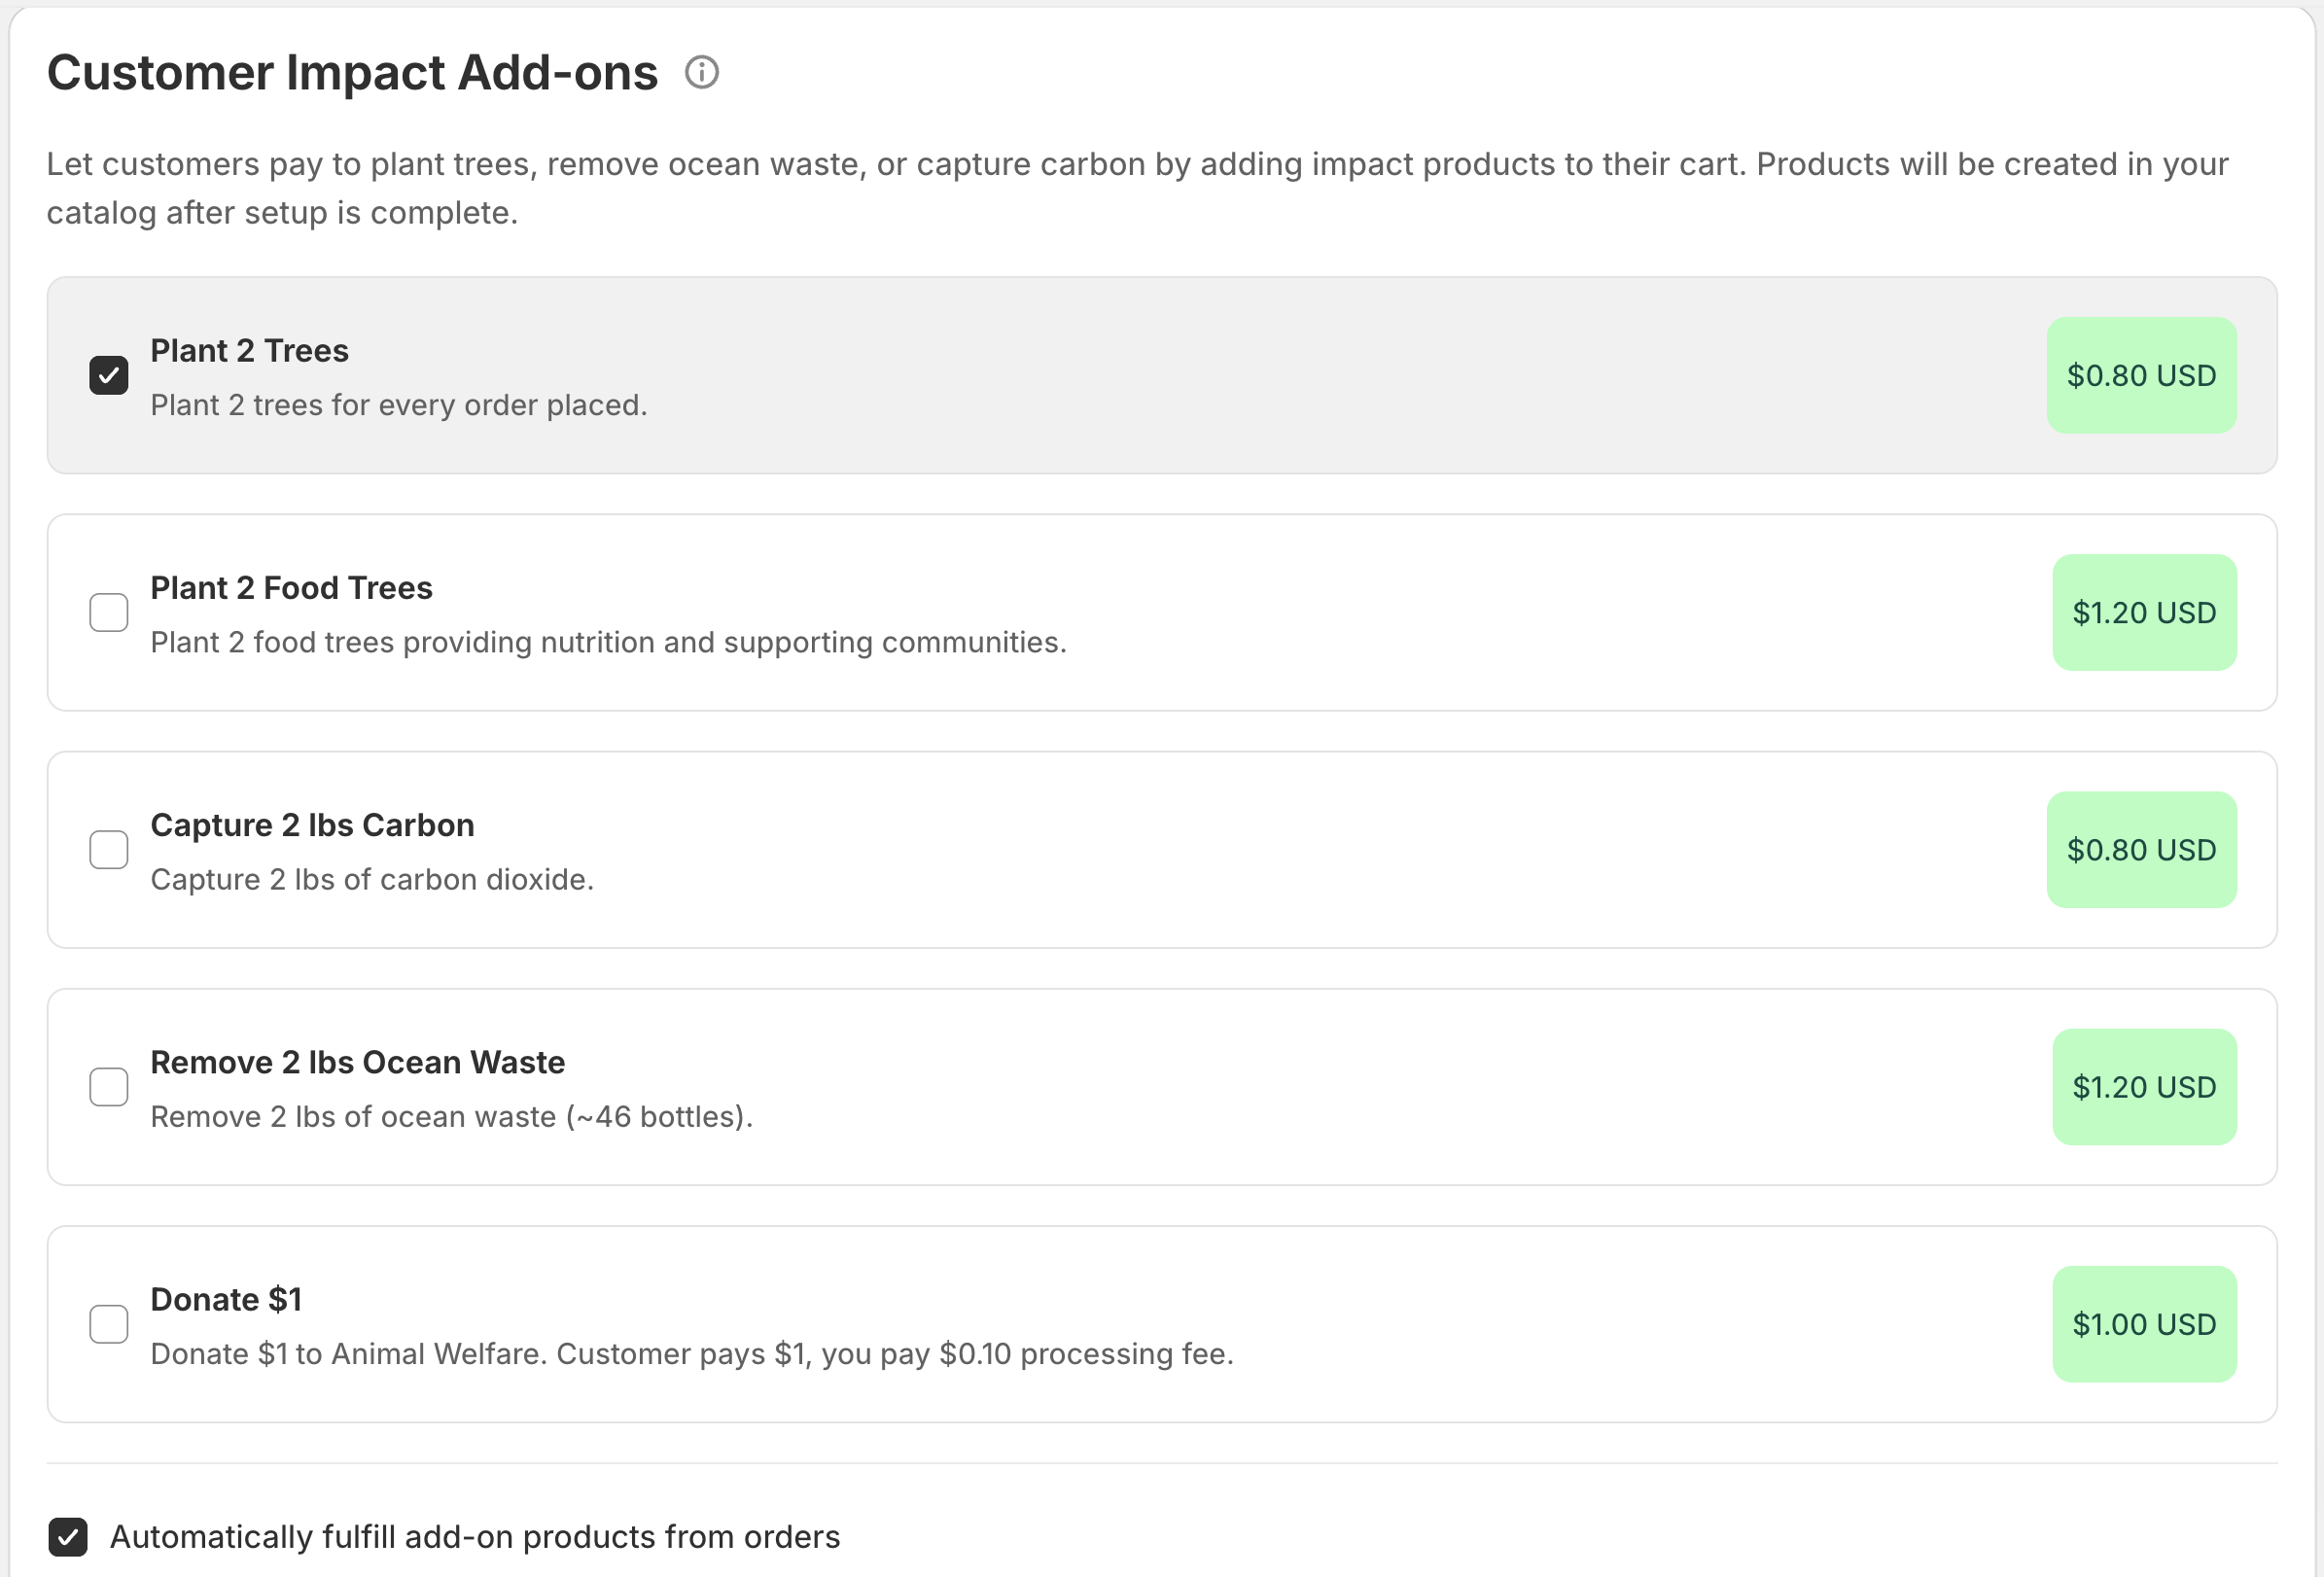Select the Remove 2 lbs Ocean Waste checkbox

109,1087
